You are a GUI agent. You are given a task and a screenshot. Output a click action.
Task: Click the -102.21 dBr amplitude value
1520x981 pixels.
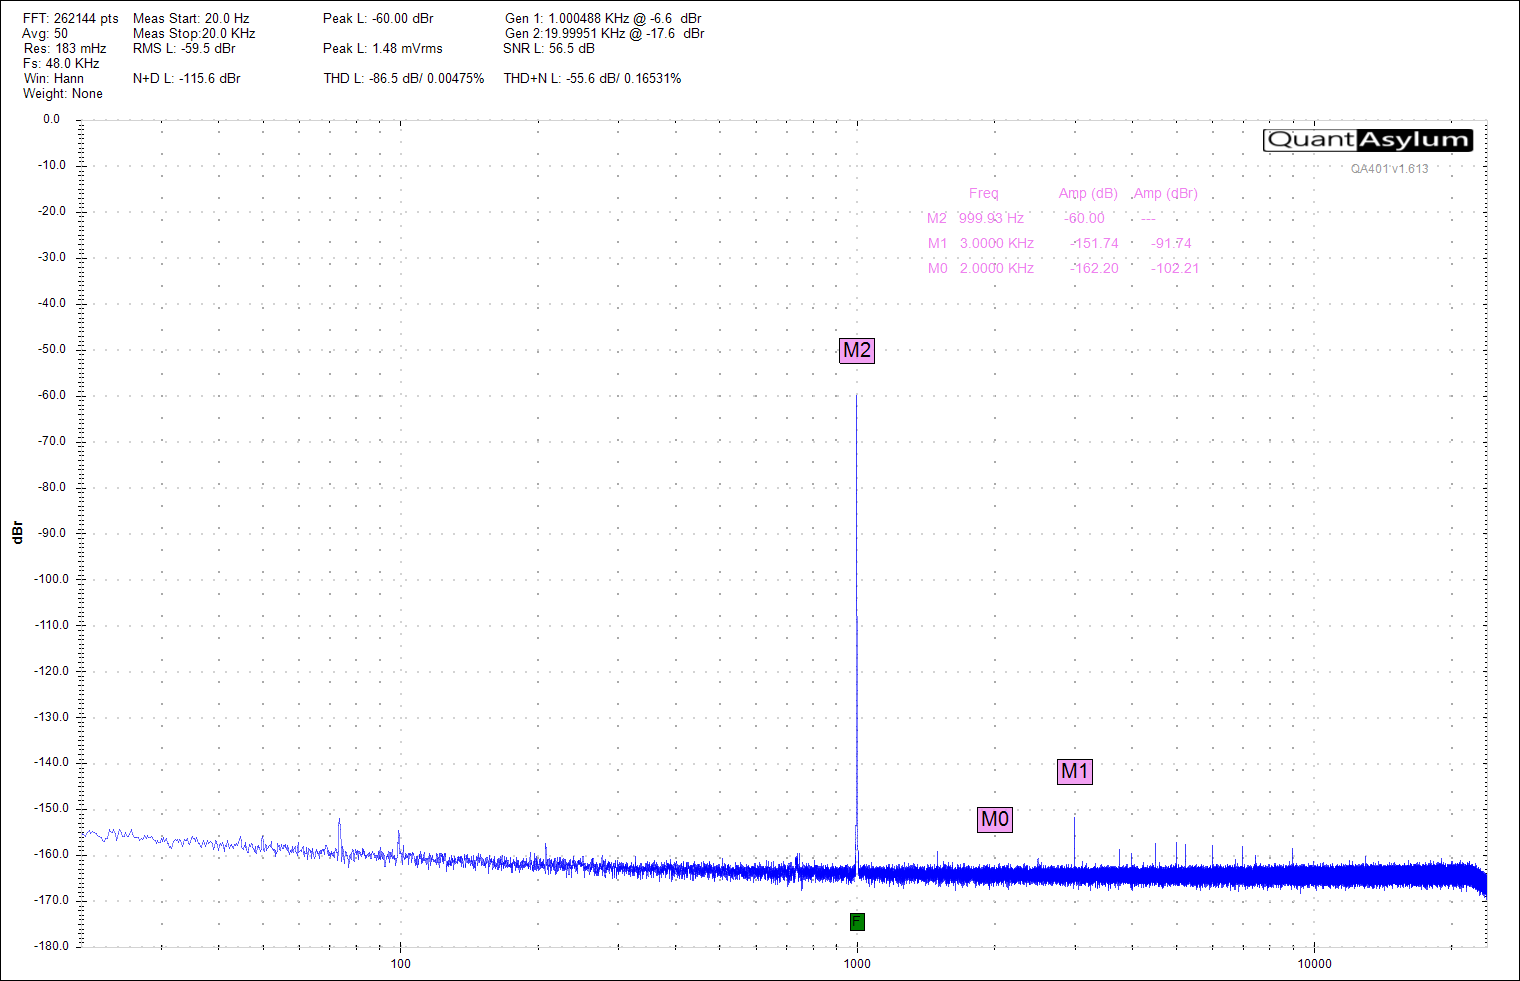1175,269
